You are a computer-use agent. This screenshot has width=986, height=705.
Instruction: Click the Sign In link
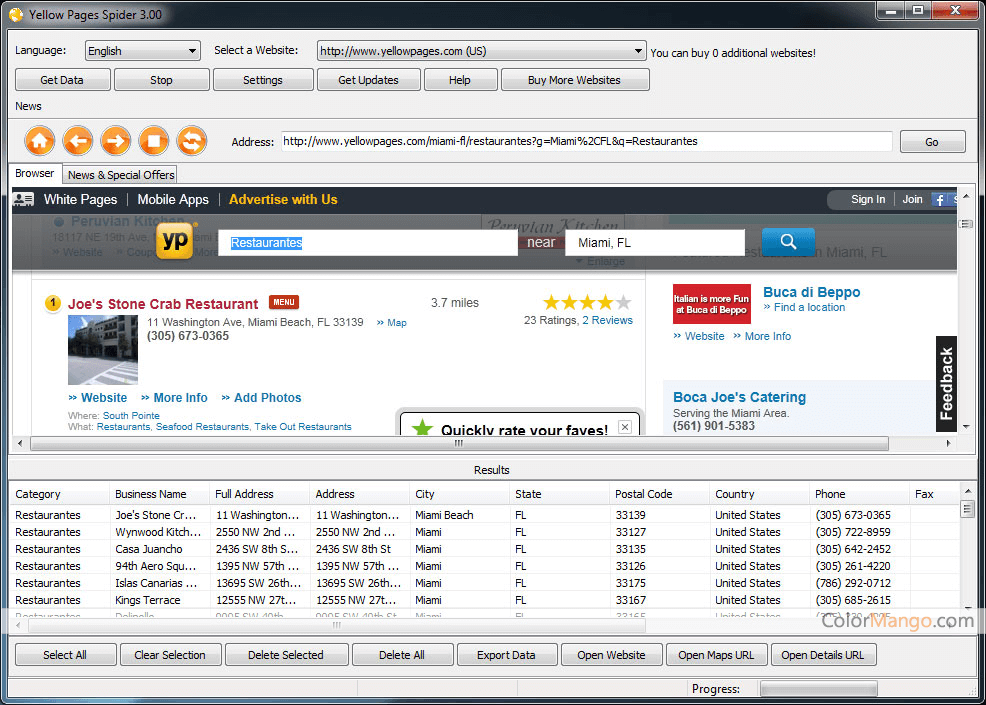click(868, 199)
